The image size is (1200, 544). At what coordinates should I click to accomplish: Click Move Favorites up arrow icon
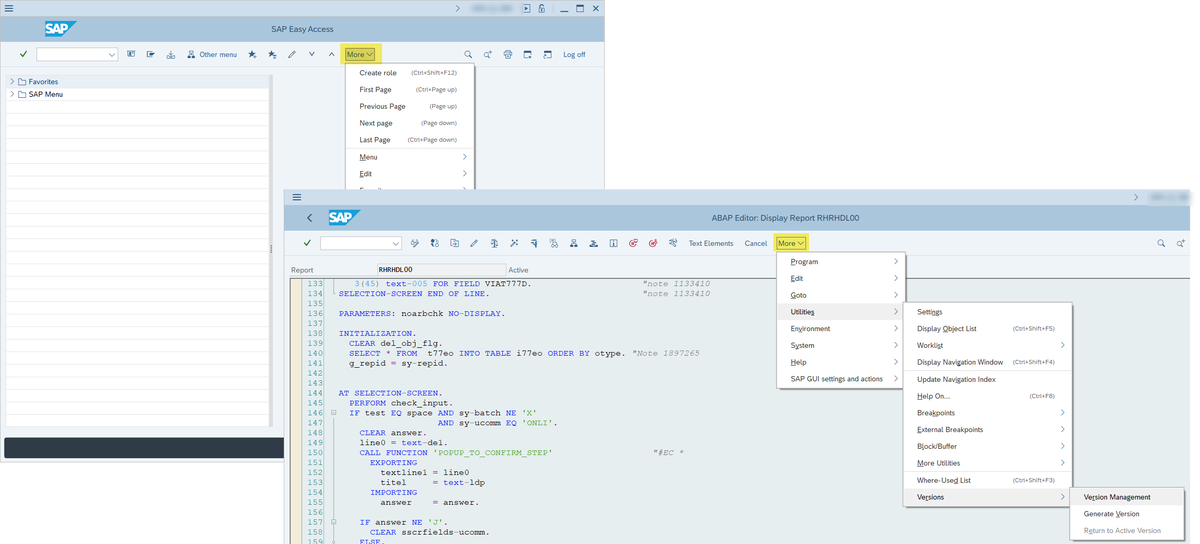(x=332, y=54)
